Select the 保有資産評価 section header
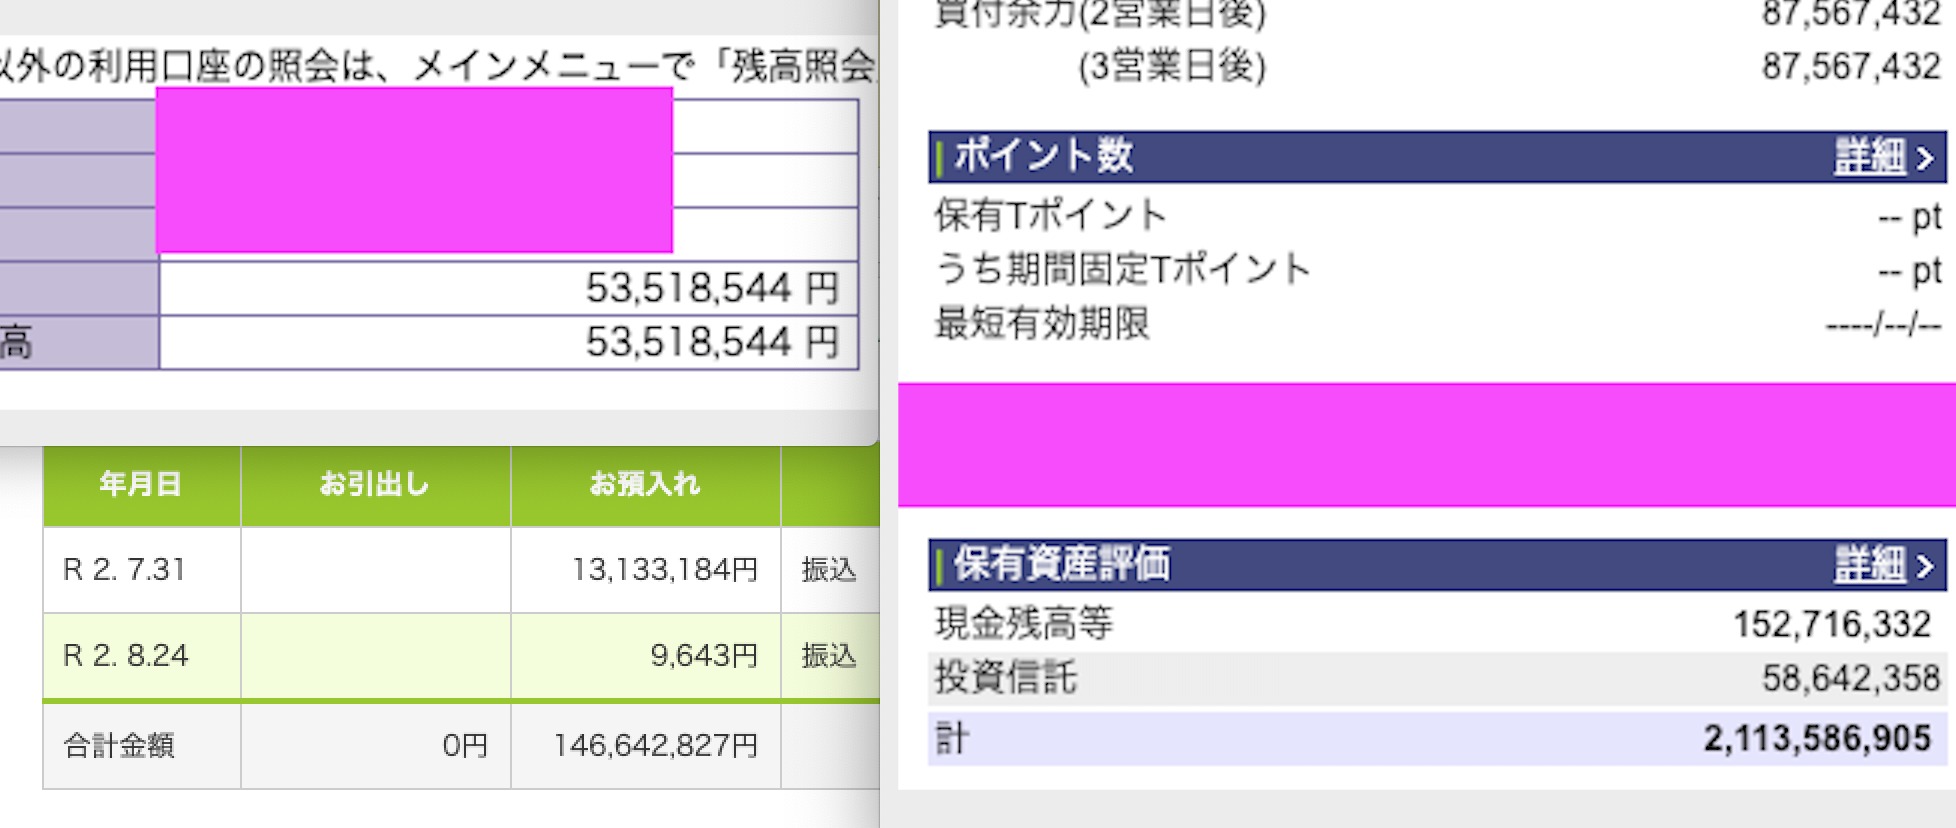1956x828 pixels. pos(1437,565)
